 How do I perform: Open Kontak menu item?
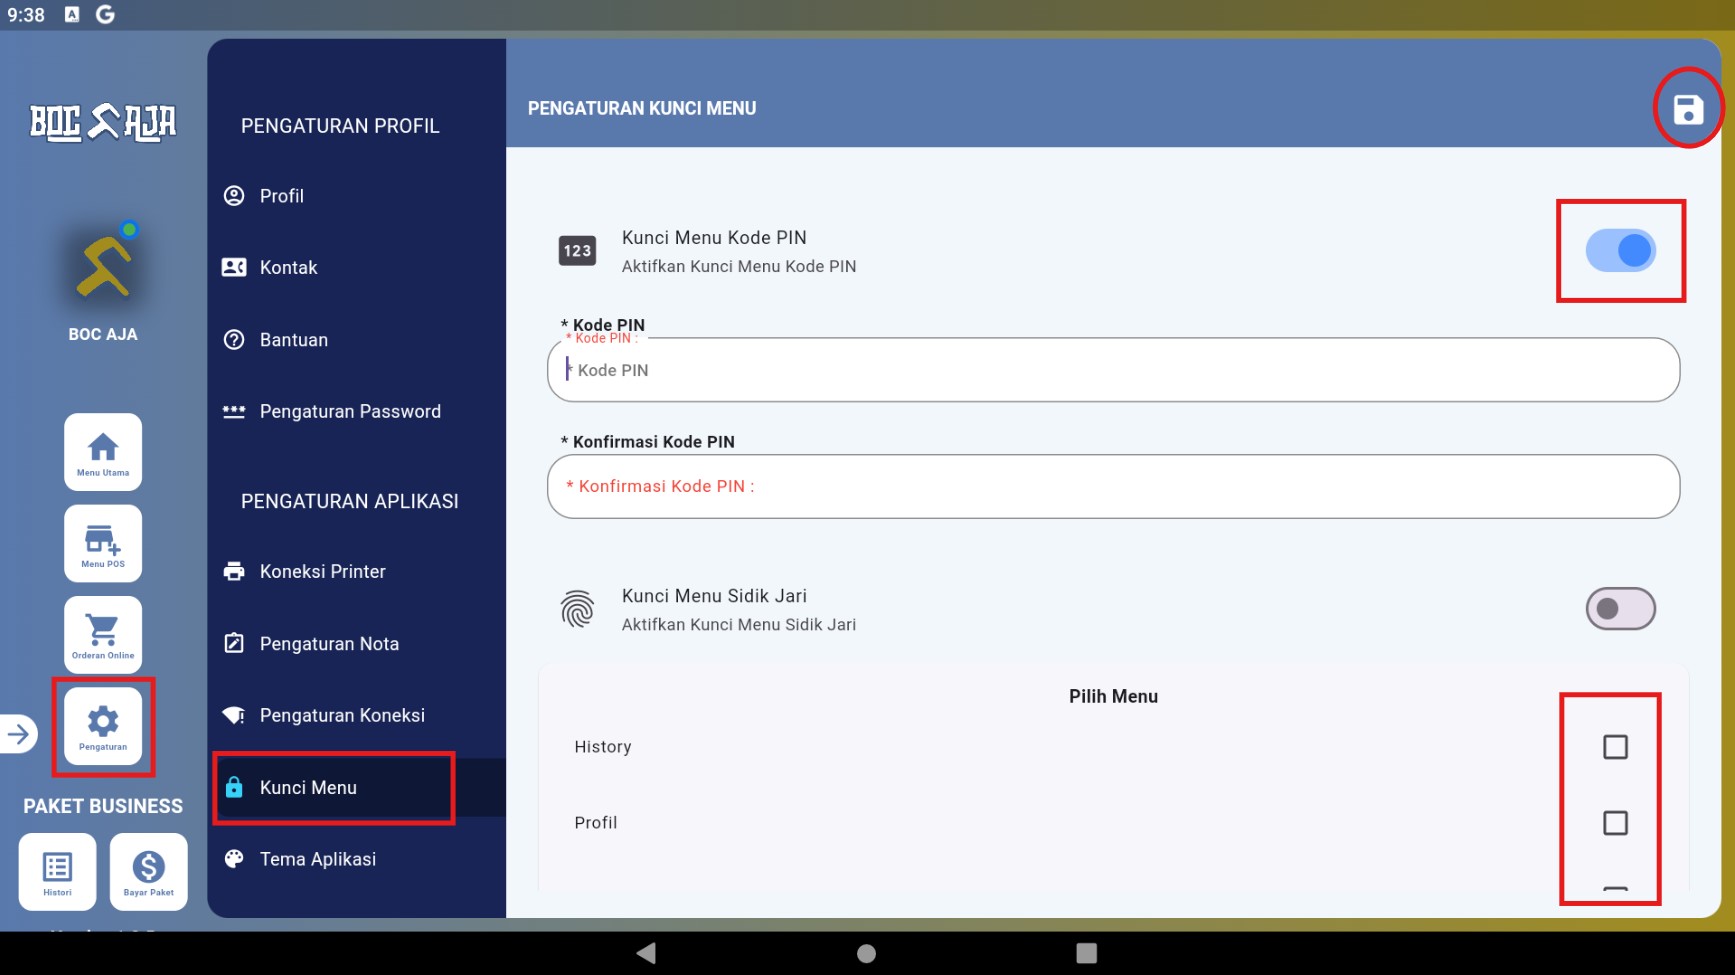tap(356, 267)
